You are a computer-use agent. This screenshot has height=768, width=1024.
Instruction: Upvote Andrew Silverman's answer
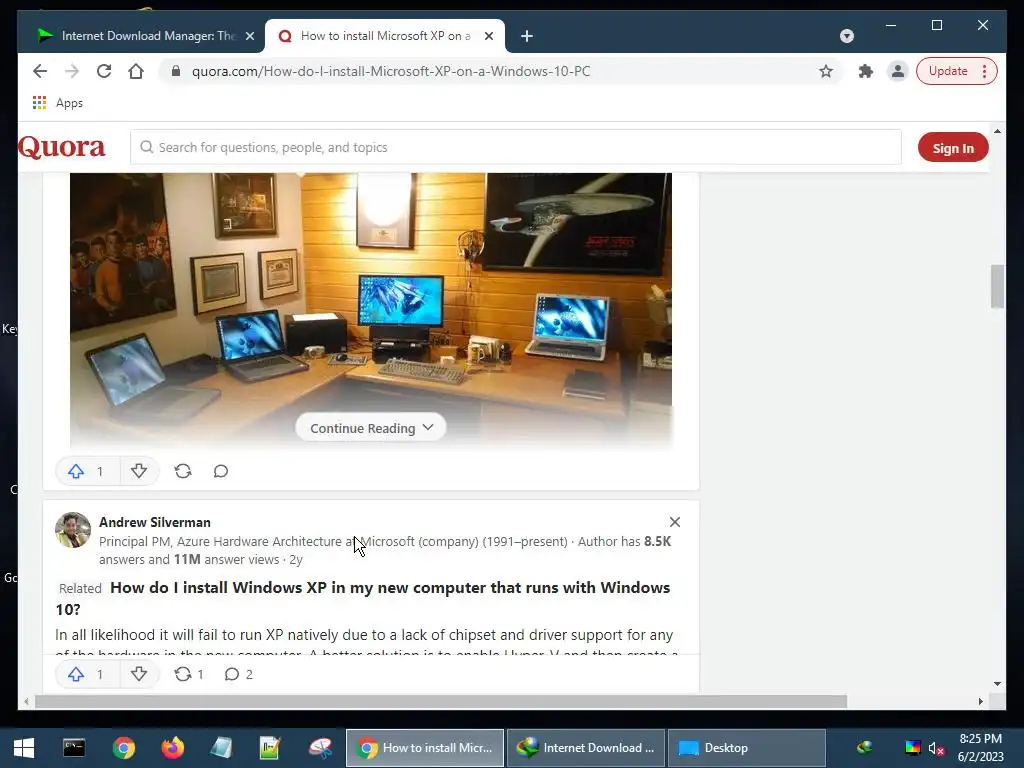pos(88,674)
